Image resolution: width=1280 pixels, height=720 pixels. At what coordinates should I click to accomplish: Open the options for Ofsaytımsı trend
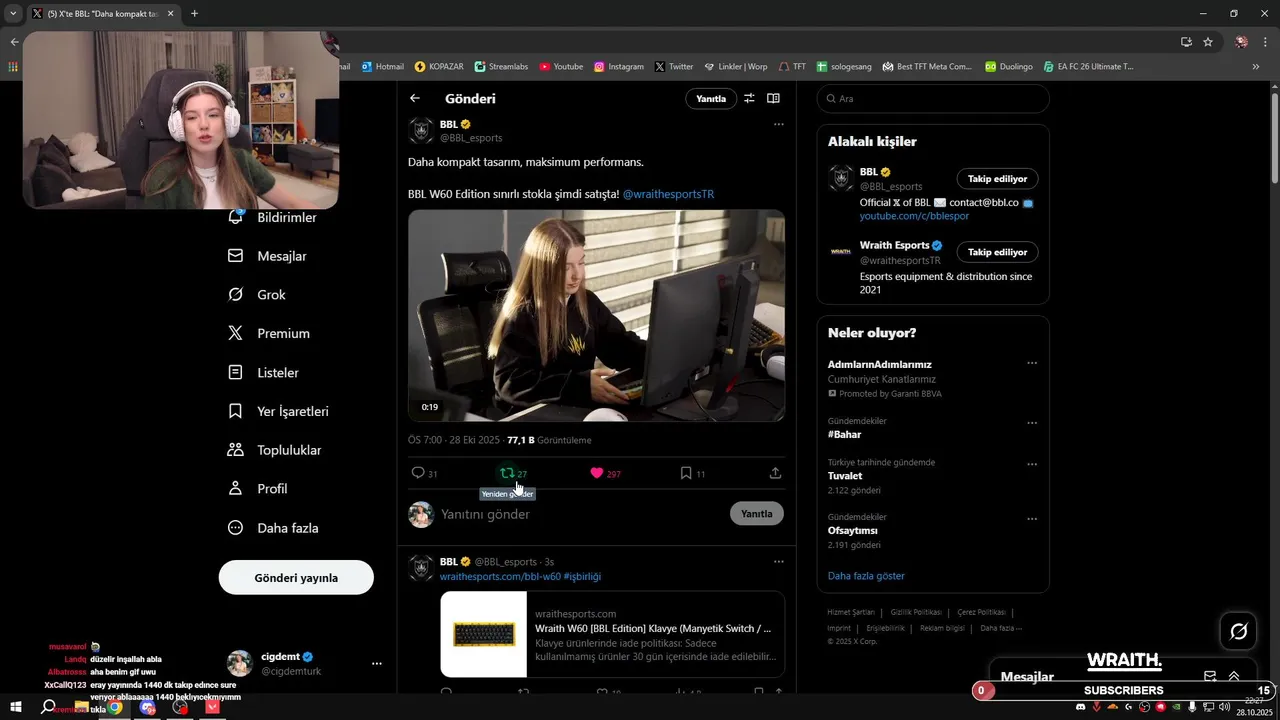1032,519
